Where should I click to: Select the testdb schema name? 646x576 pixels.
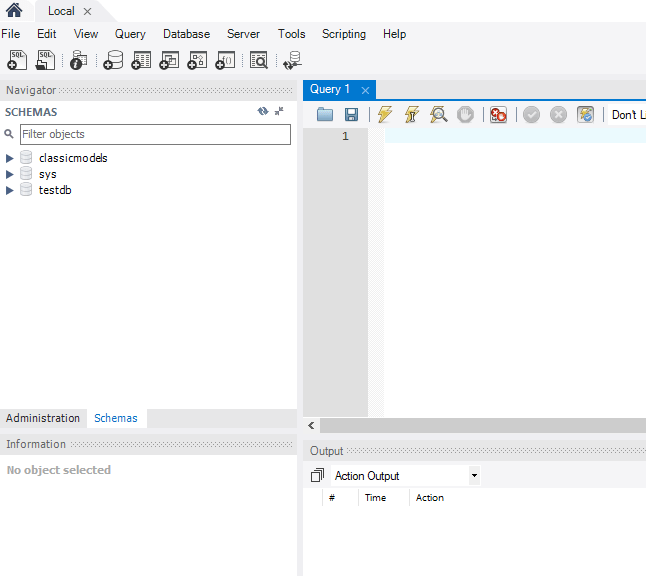[55, 190]
